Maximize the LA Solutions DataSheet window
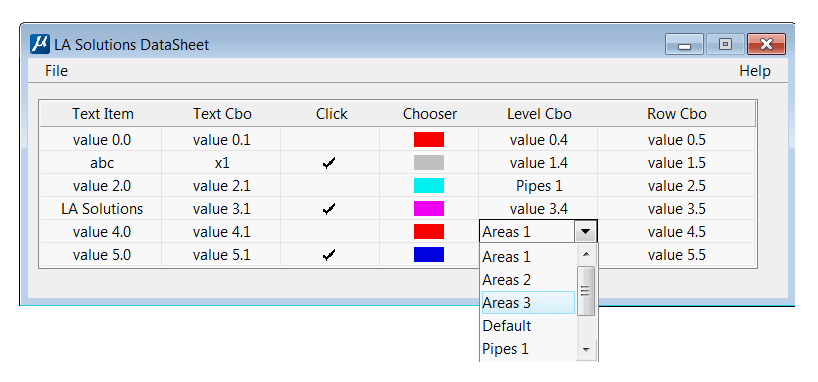818x382 pixels. tap(725, 45)
